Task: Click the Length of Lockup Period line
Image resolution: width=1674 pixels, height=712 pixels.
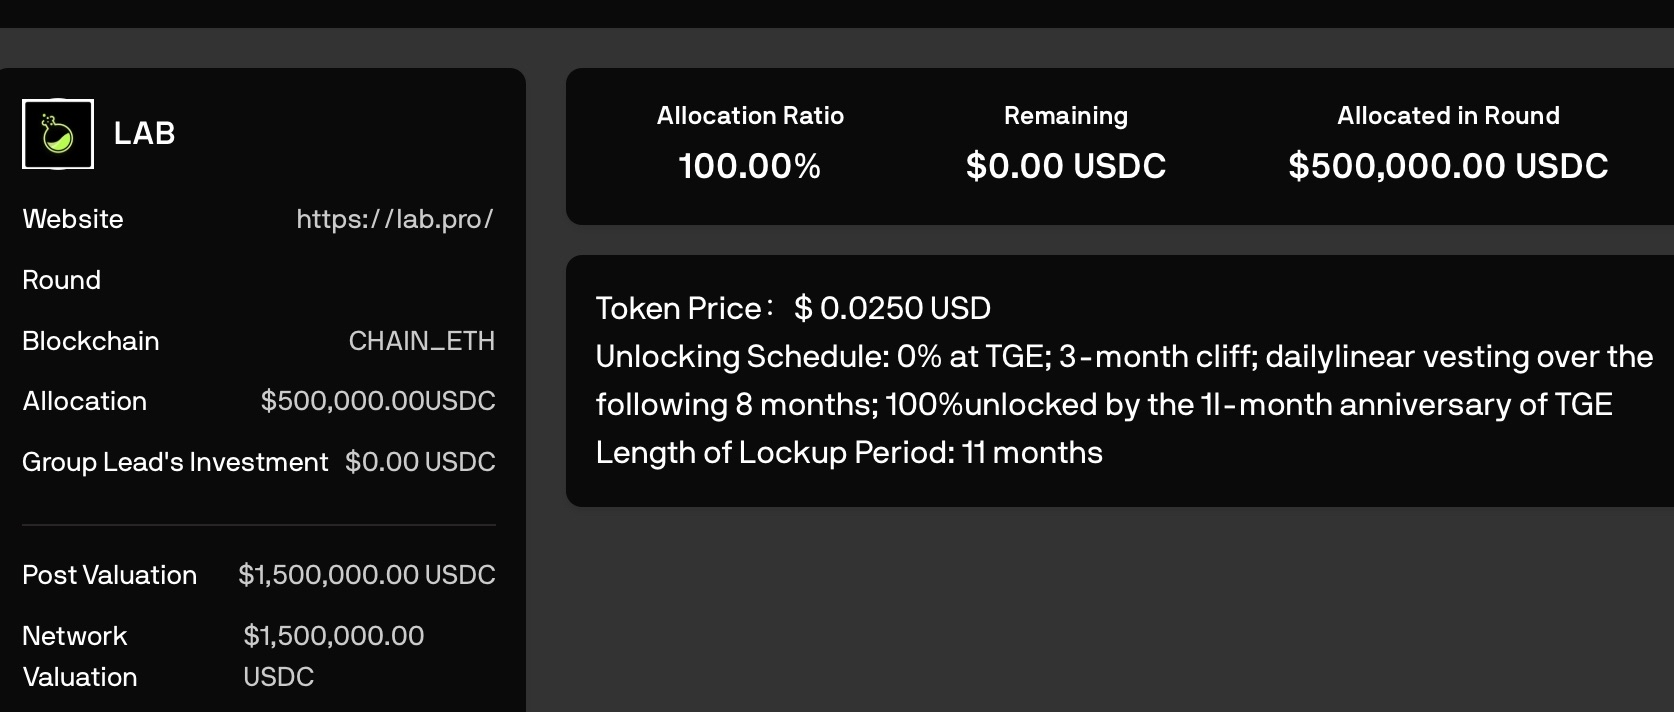Action: point(849,453)
